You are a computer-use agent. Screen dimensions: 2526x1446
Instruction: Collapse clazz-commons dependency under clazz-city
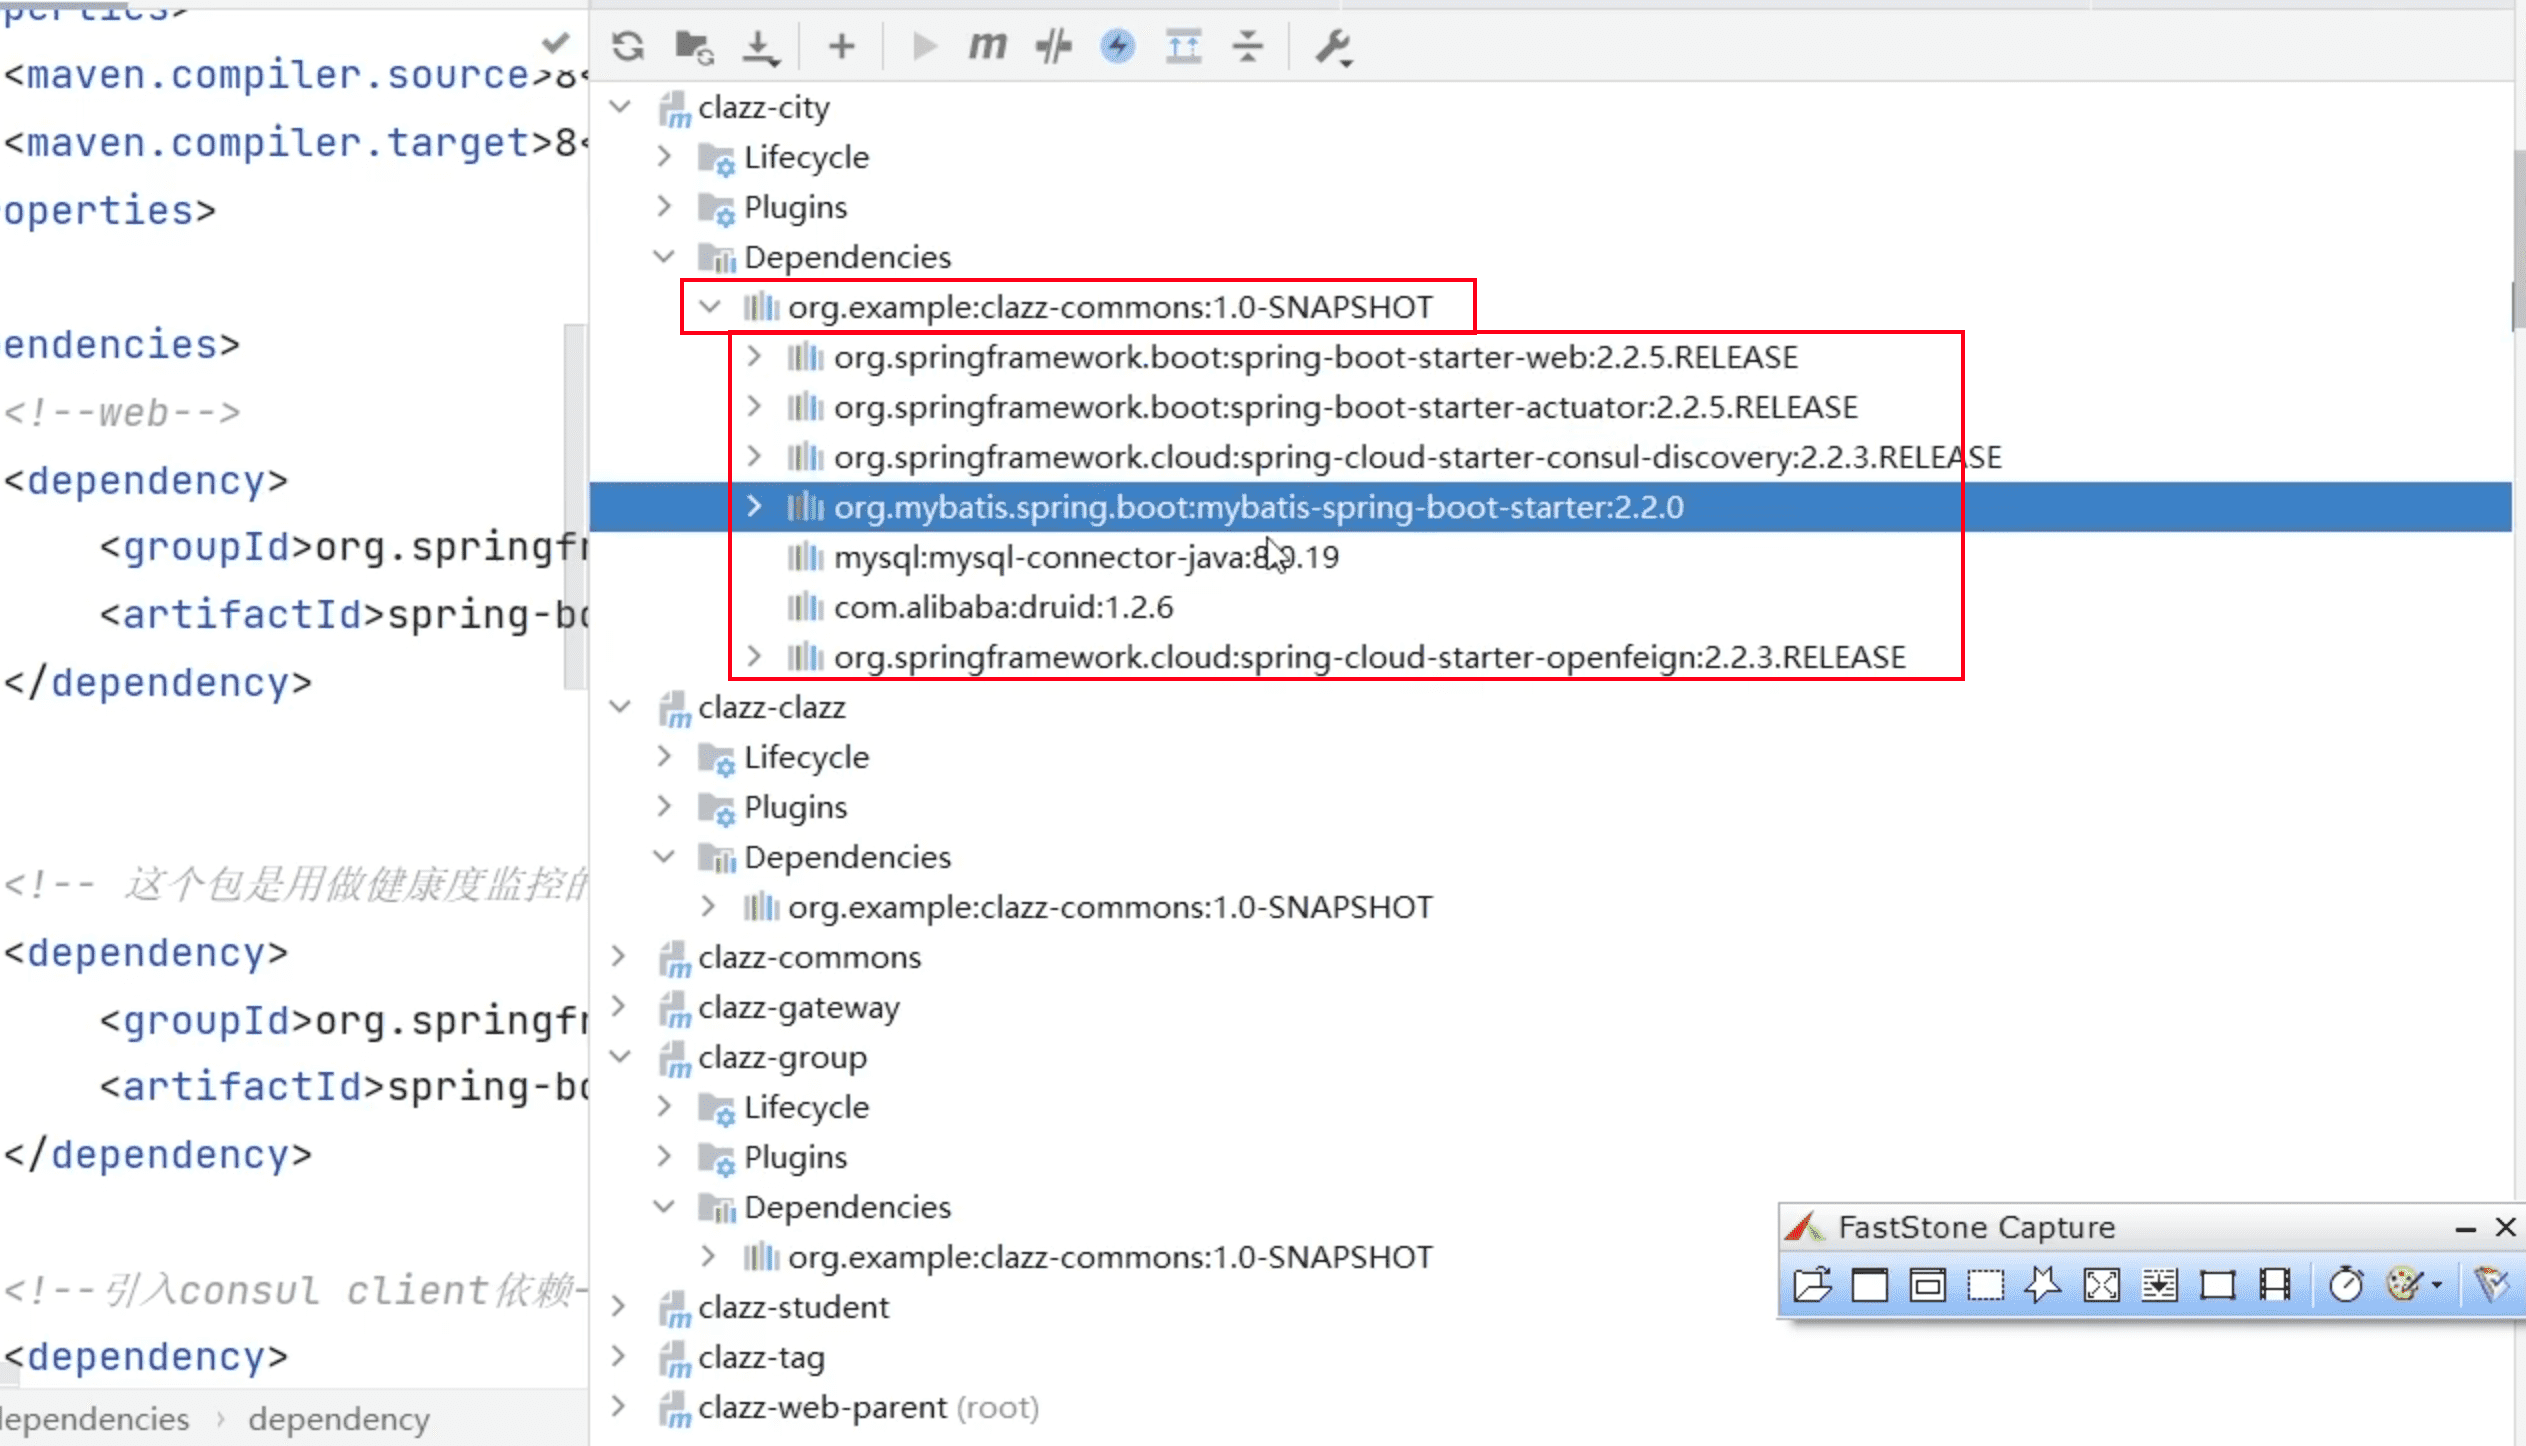pos(710,306)
